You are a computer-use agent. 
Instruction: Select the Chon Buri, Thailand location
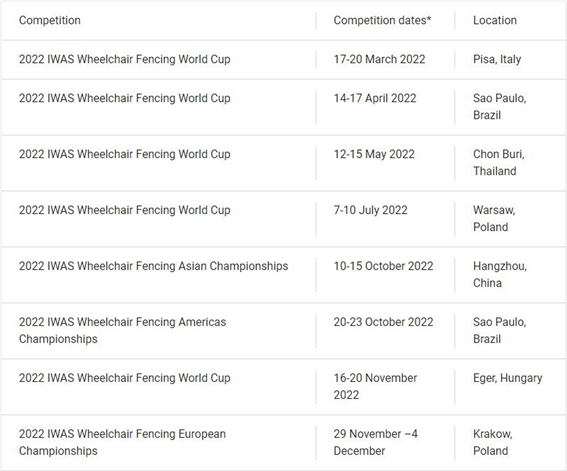point(499,162)
